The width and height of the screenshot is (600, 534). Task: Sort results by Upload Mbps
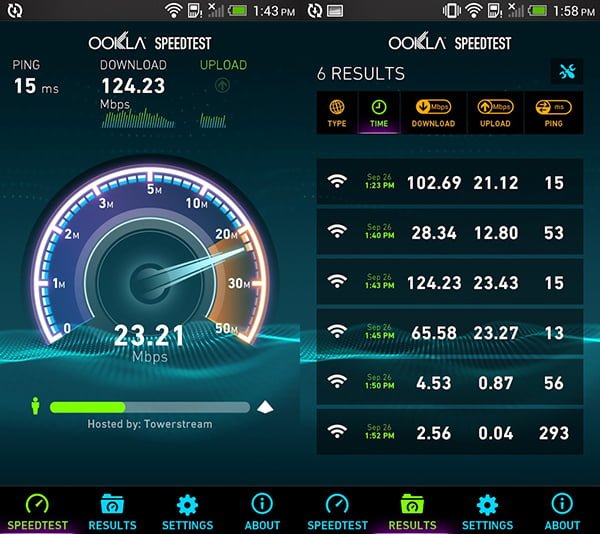495,113
